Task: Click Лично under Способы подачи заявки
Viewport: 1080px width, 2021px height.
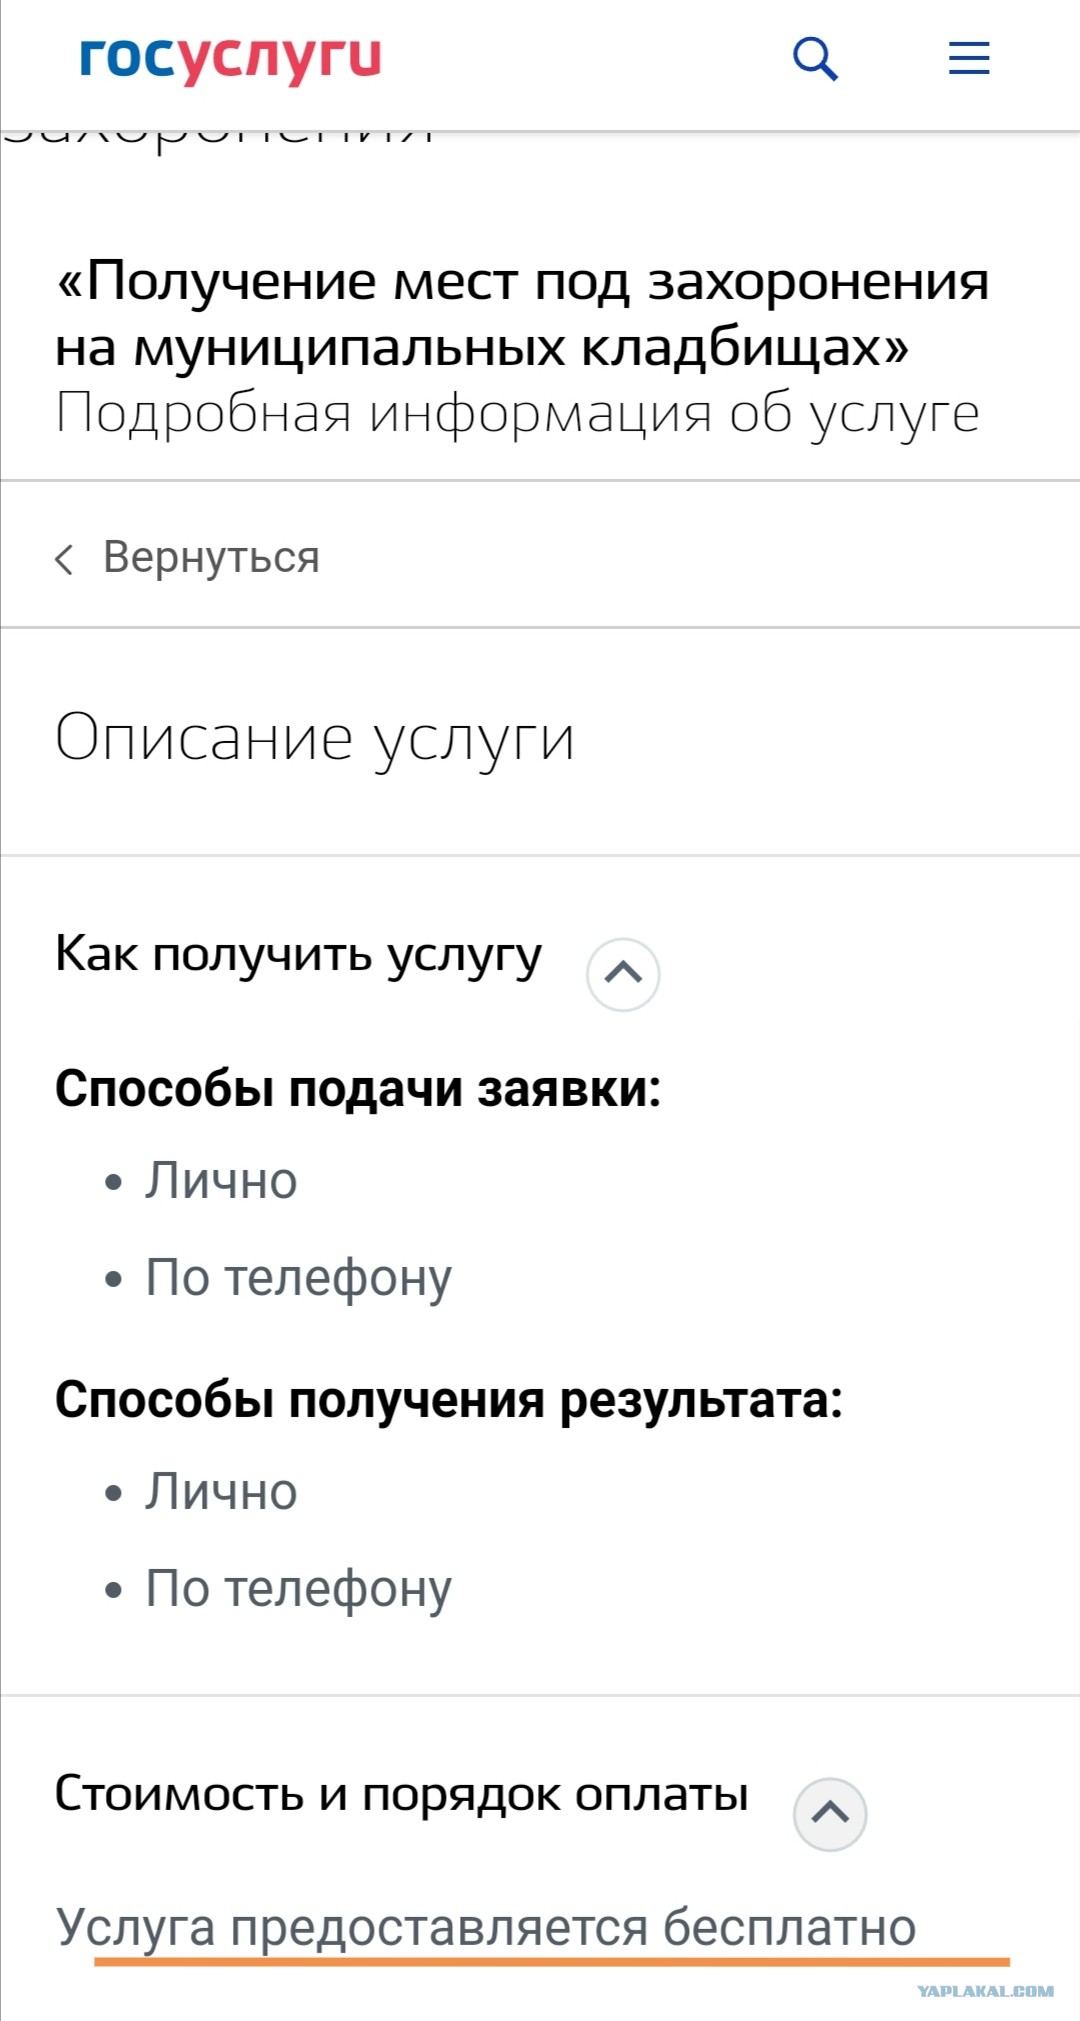Action: coord(221,1181)
